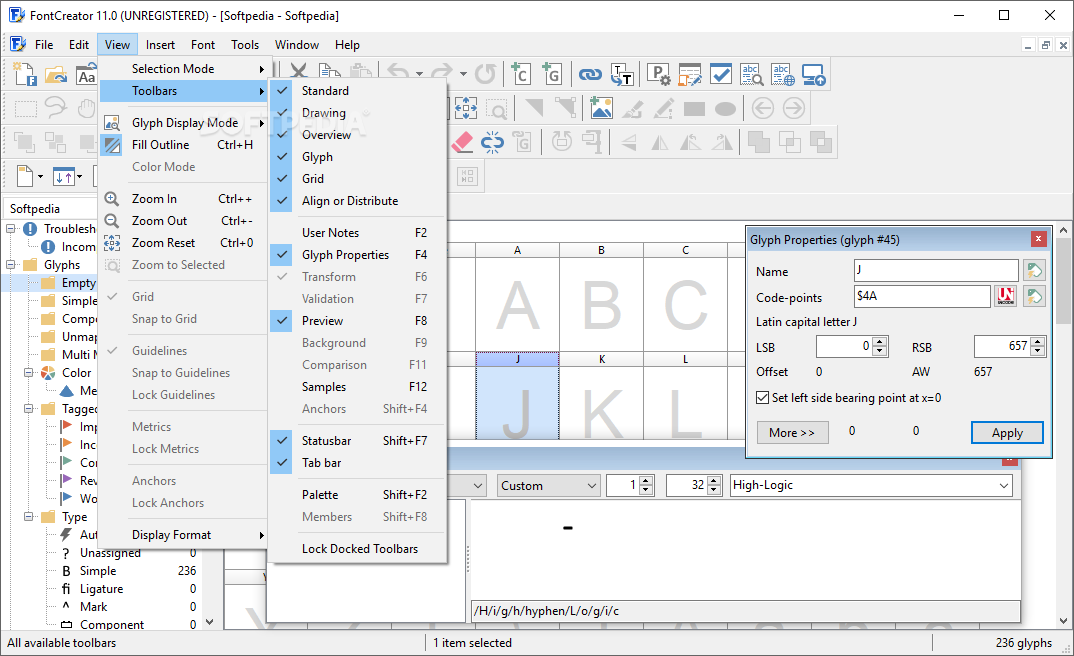Select the rectangle selection tool icon
Image resolution: width=1074 pixels, height=656 pixels.
[26, 108]
